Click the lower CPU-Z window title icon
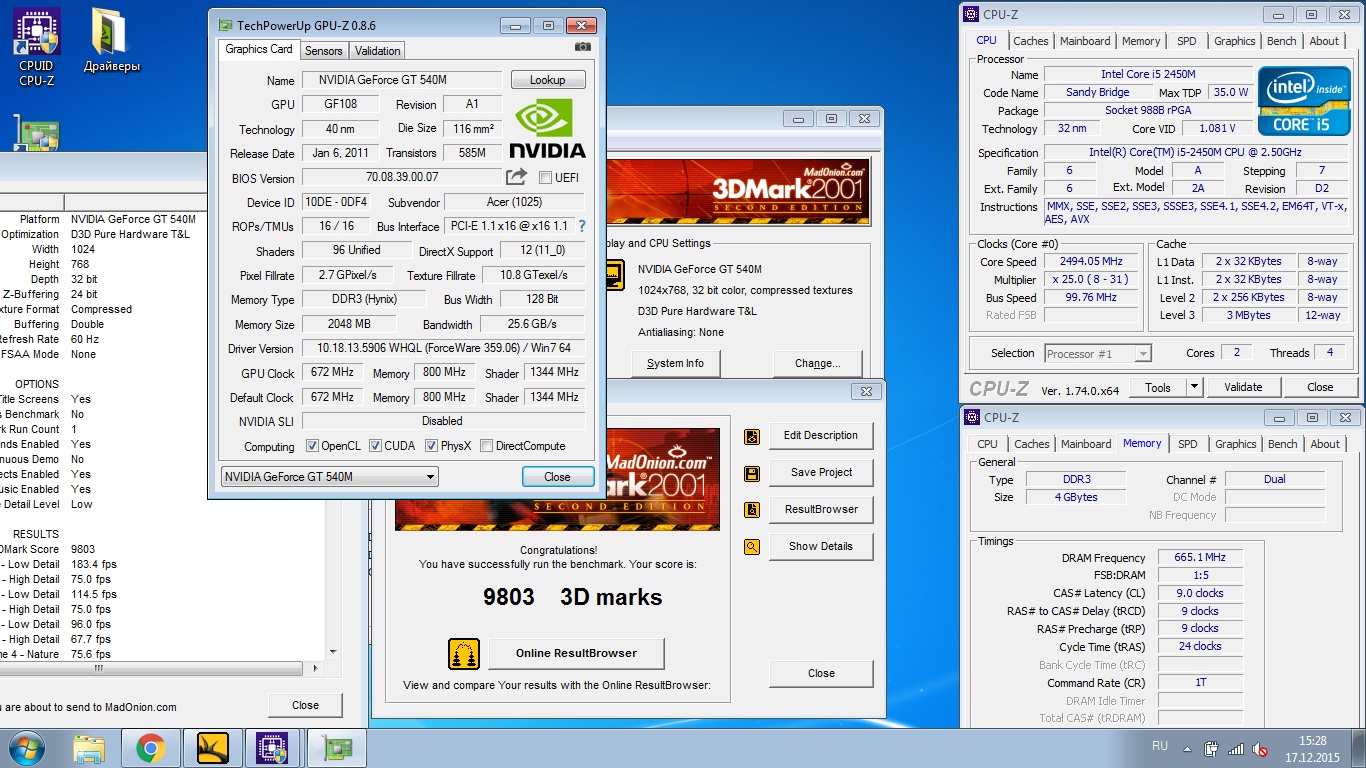 coord(972,417)
